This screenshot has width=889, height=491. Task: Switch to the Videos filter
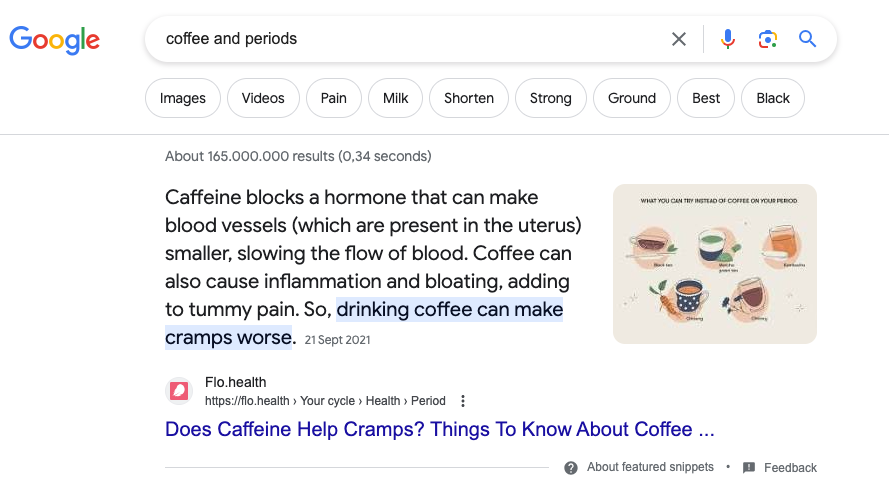tap(263, 98)
